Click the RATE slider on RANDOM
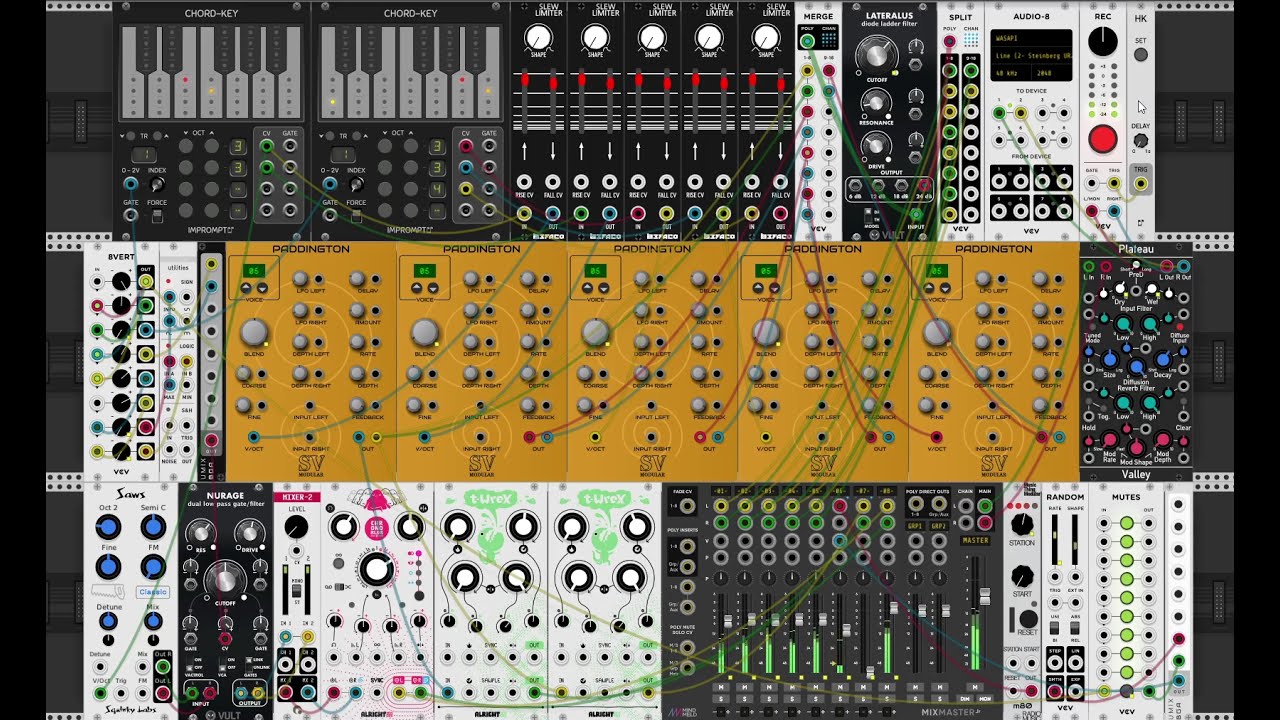1280x720 pixels. 1055,539
